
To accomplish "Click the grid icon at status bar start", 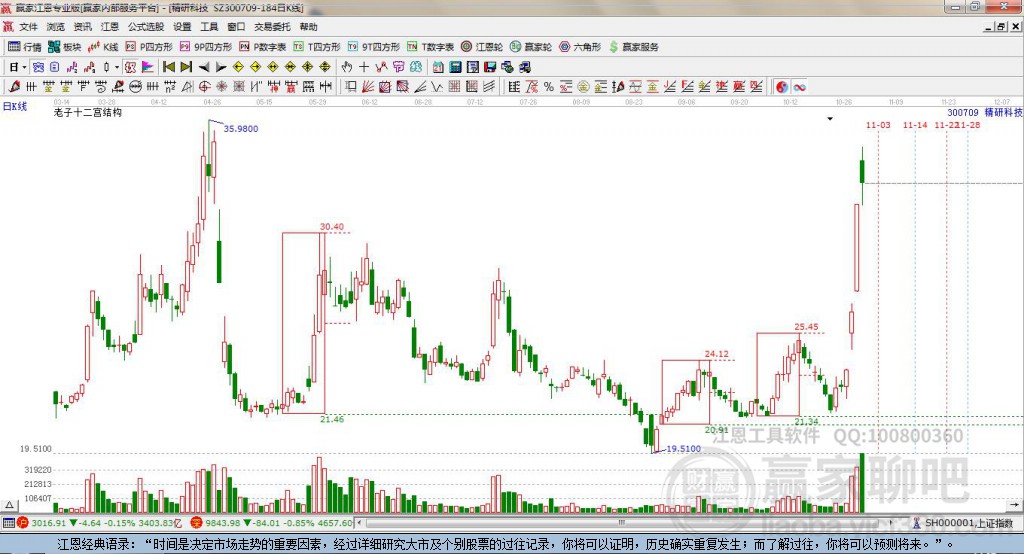I will (8, 523).
